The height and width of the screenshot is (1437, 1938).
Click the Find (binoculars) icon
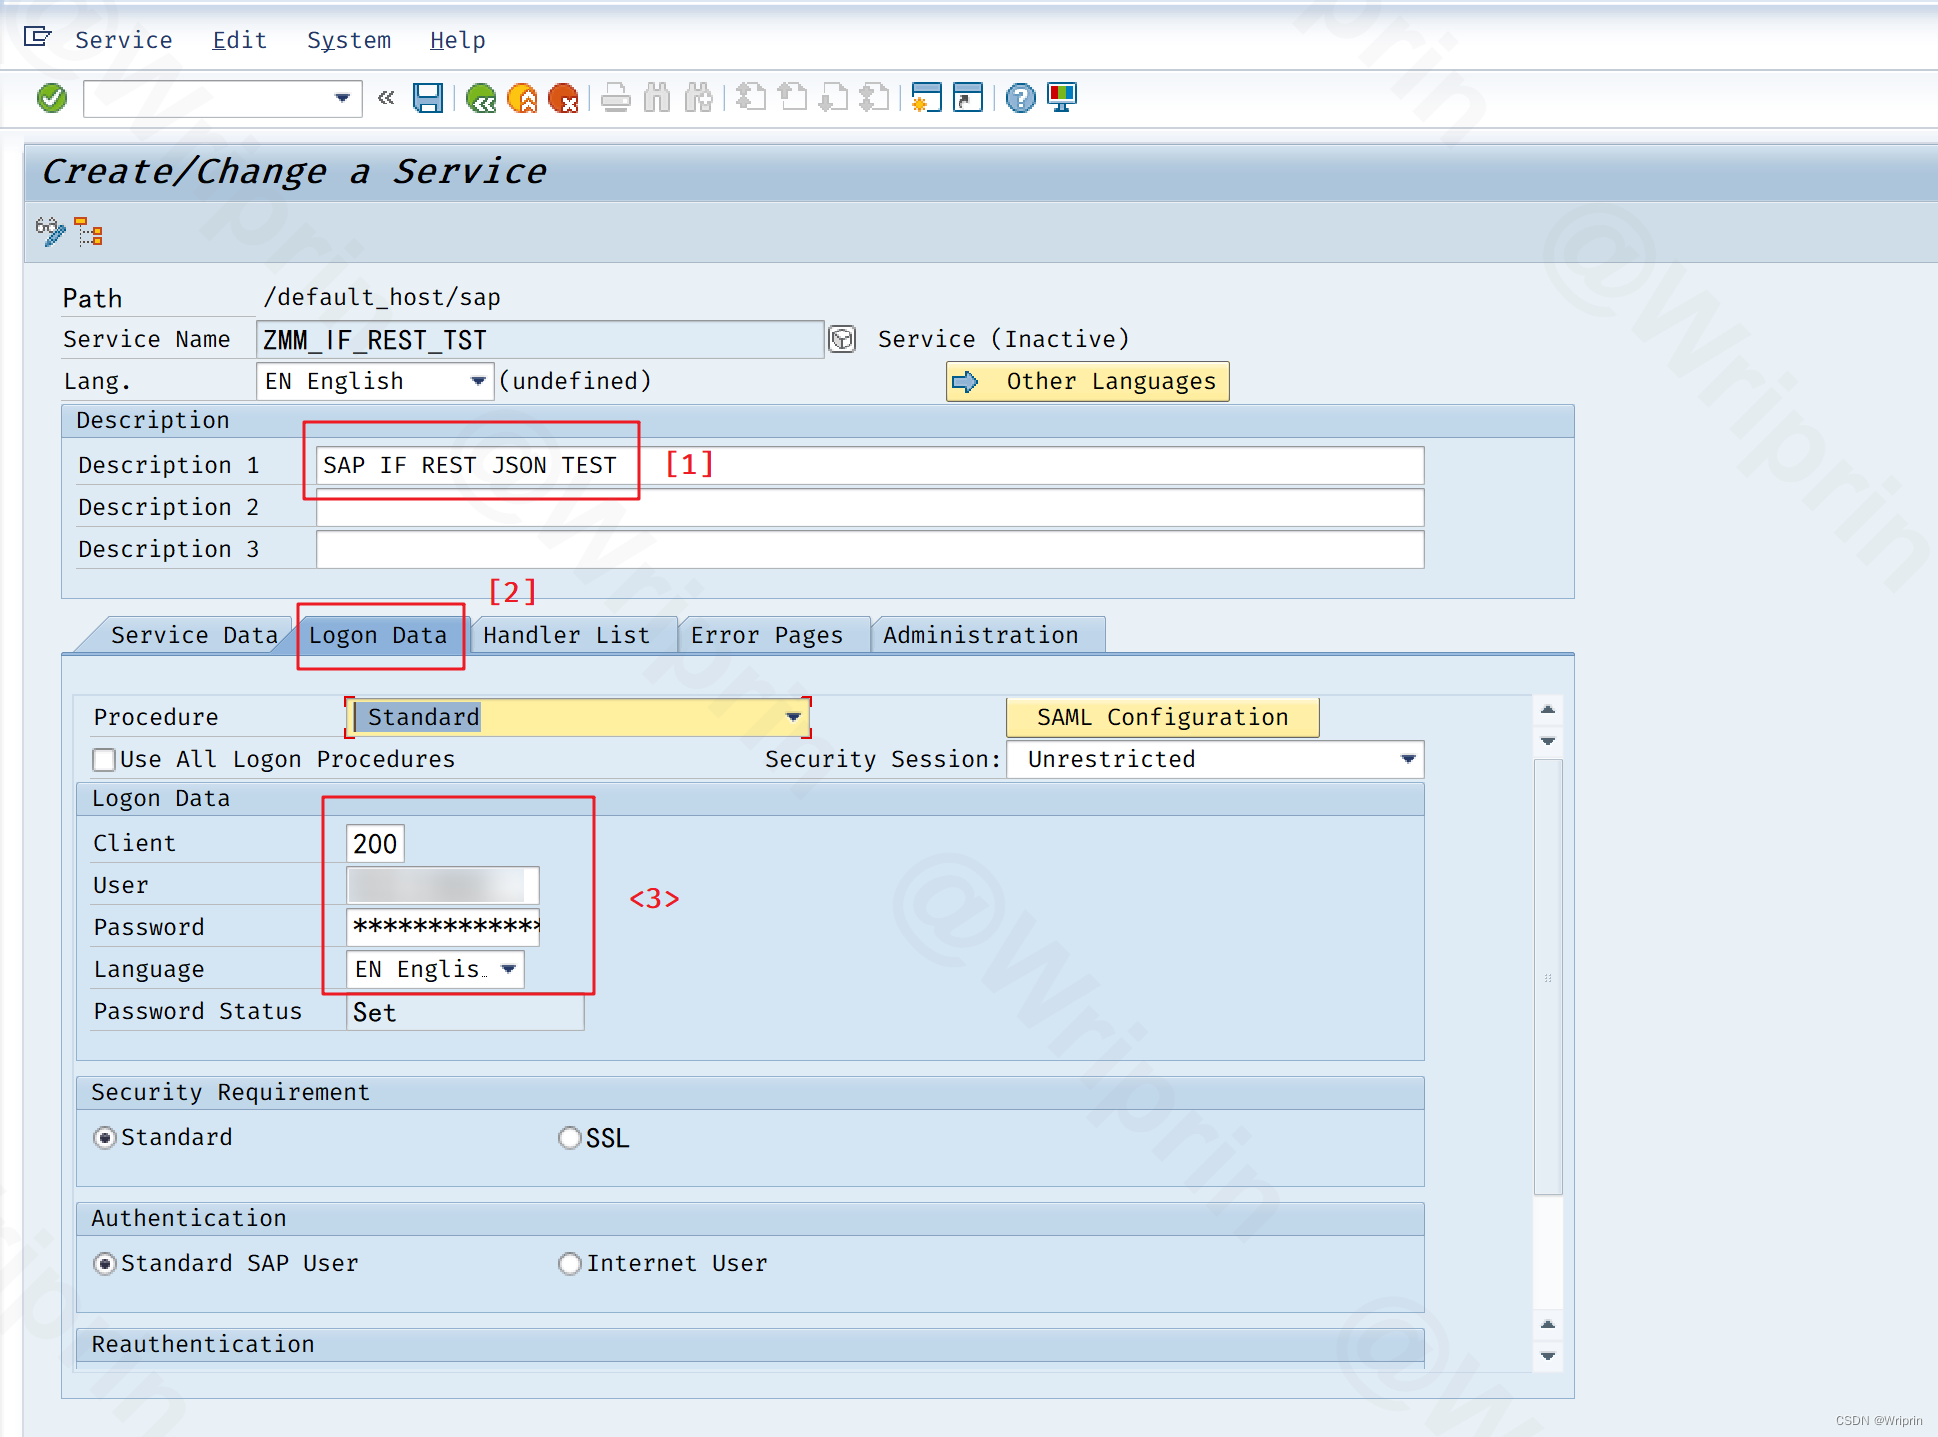coord(657,98)
